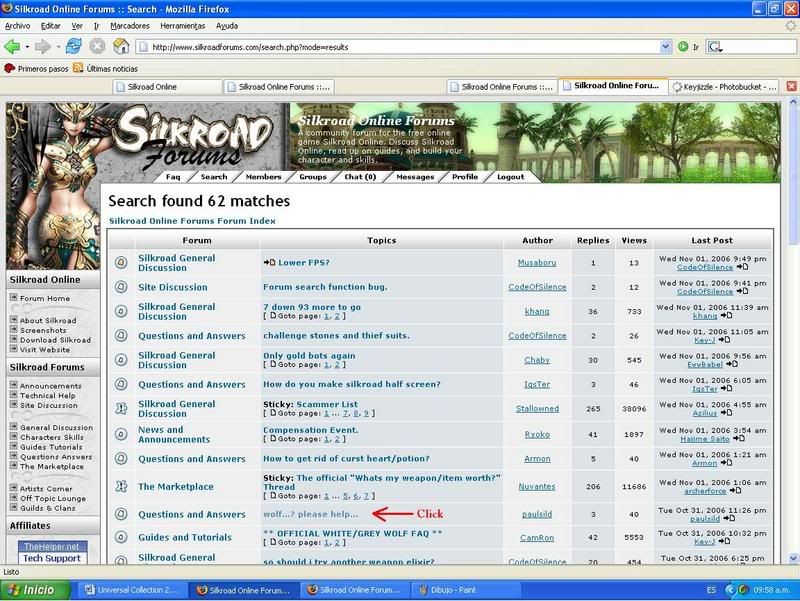Open the Primeros pasos bookmark
Screen dimensions: 800x601
(36, 68)
